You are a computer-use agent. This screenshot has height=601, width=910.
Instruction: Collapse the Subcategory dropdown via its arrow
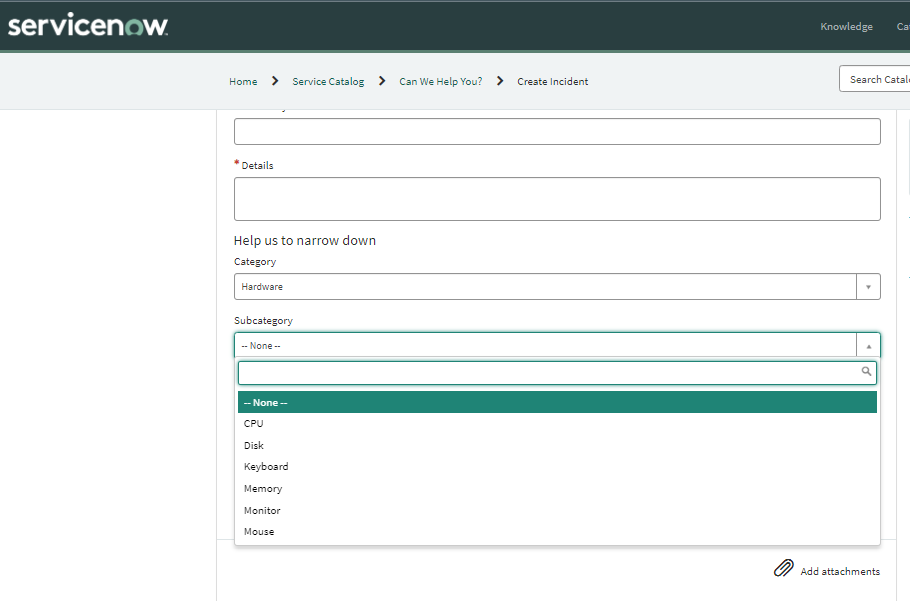pos(868,345)
